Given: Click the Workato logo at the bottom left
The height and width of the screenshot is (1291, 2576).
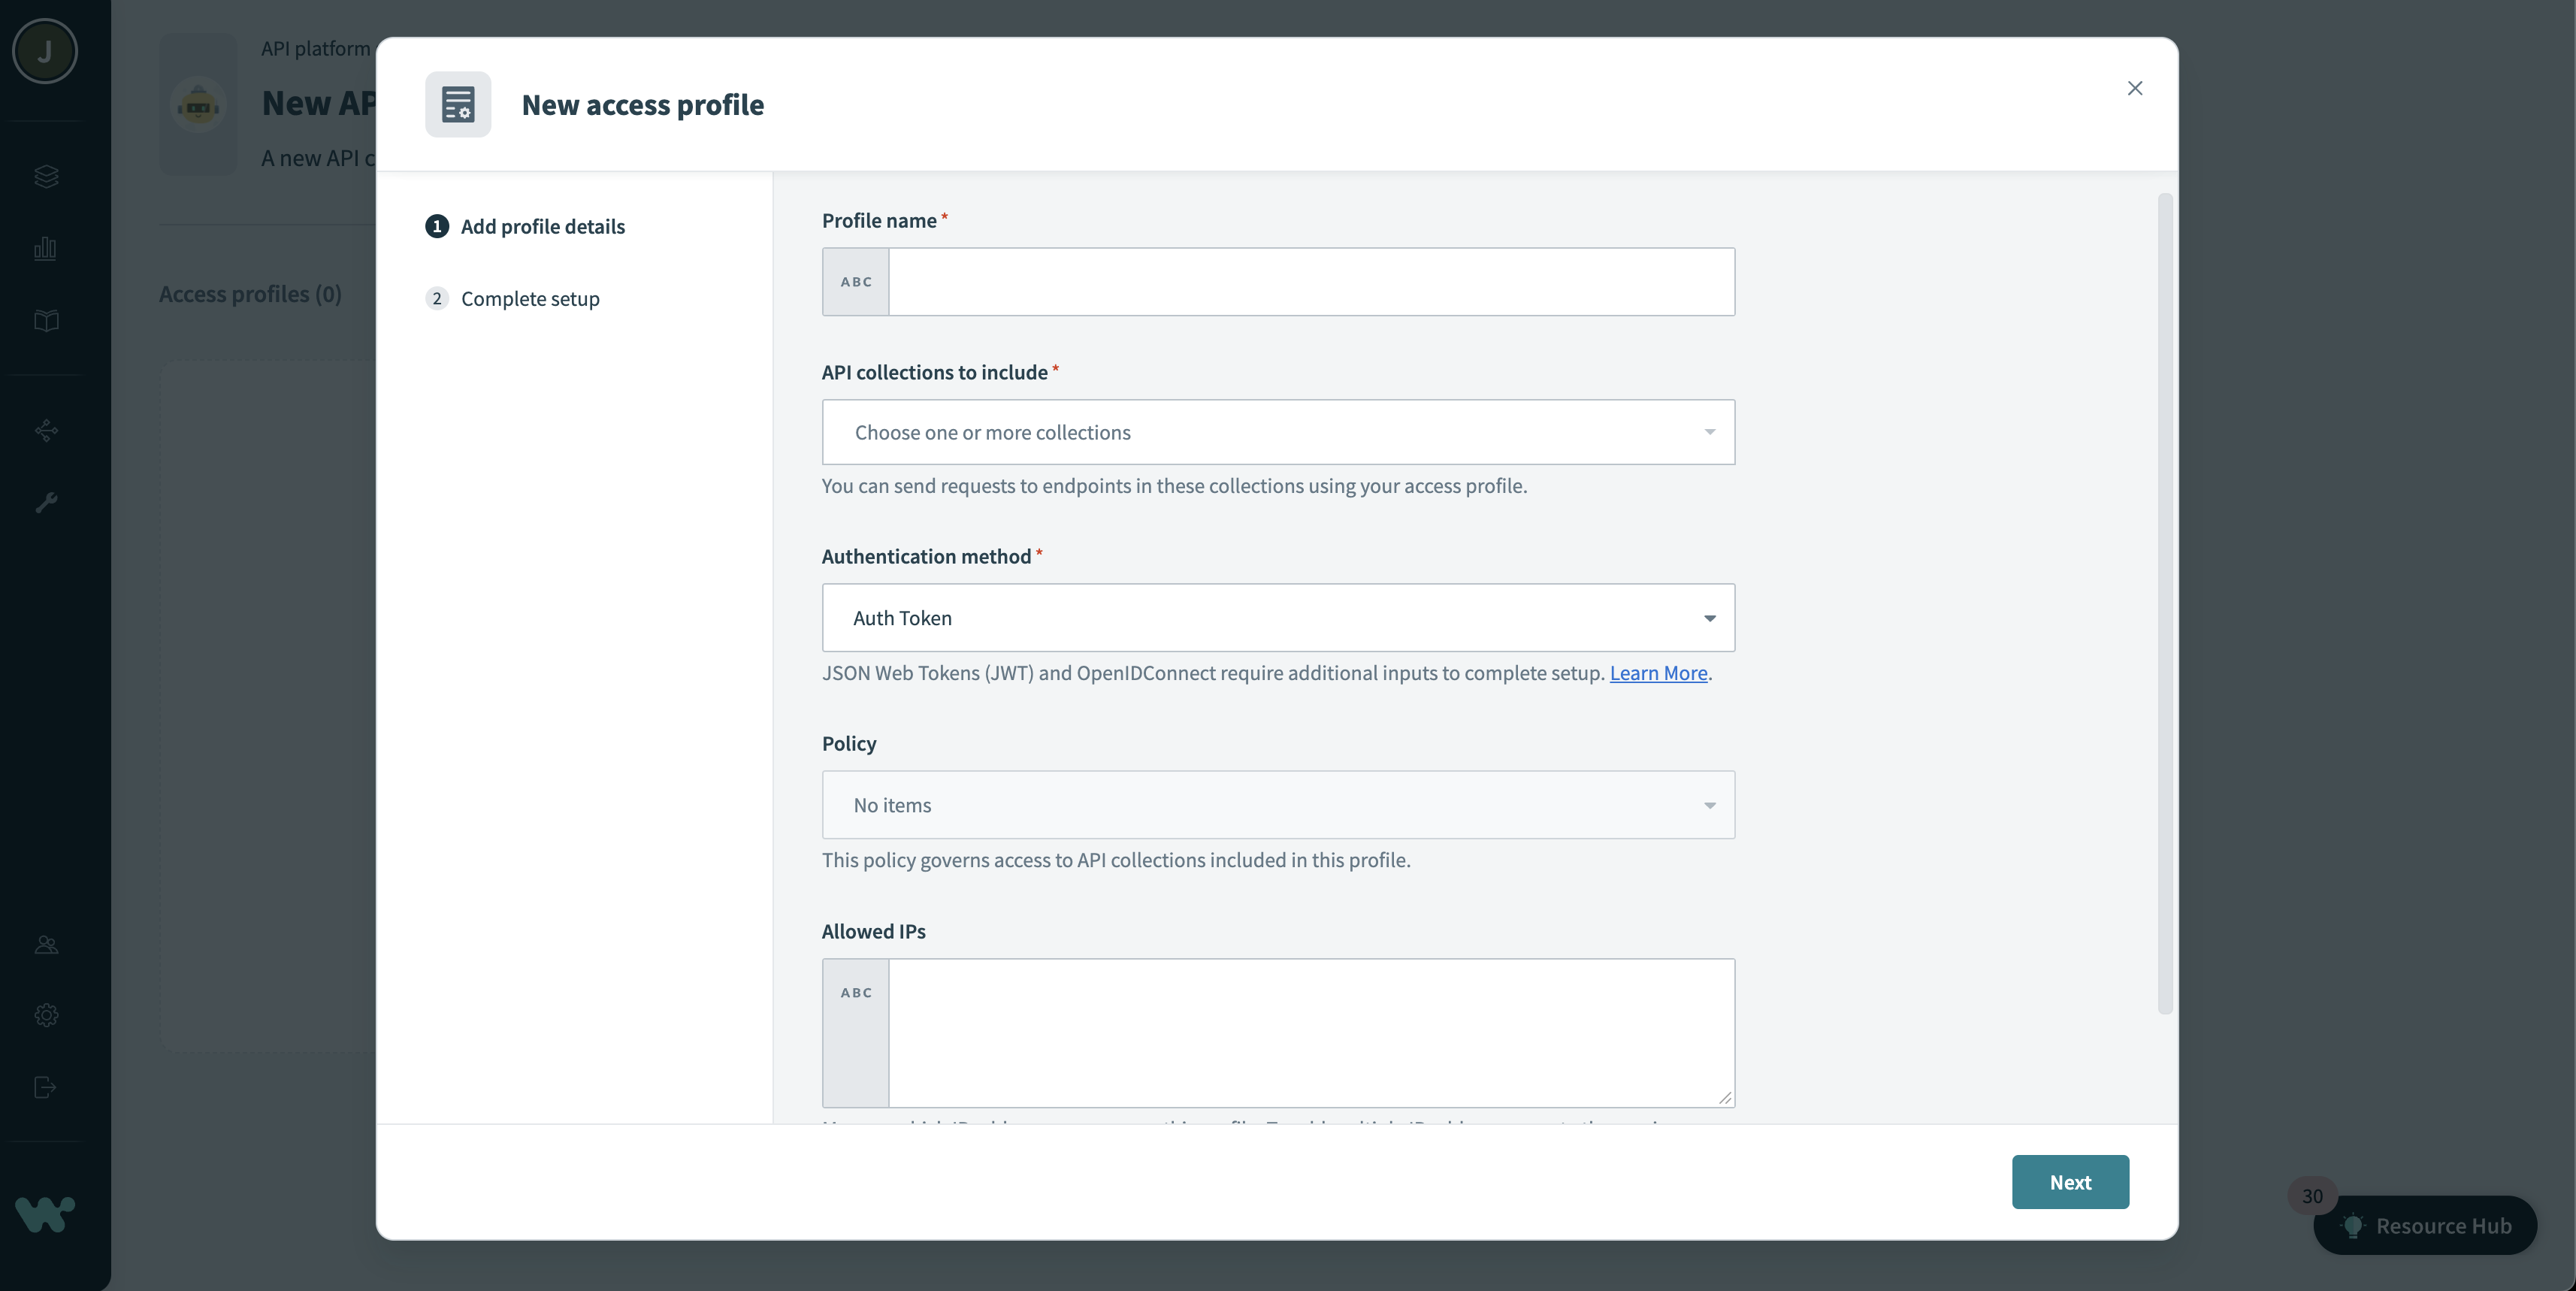Looking at the screenshot, I should tap(44, 1214).
